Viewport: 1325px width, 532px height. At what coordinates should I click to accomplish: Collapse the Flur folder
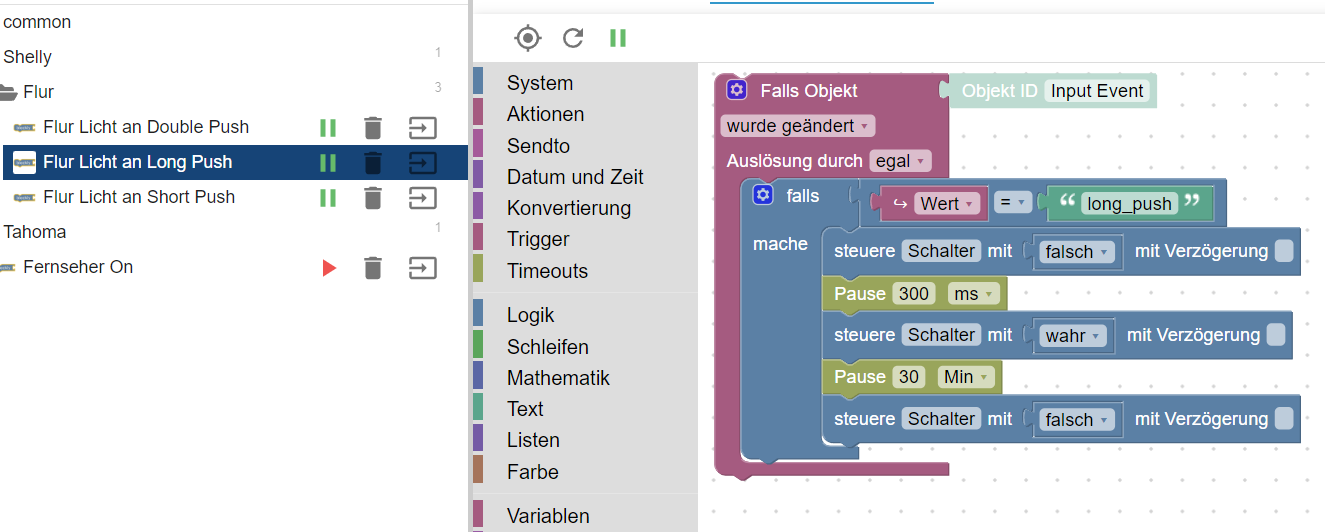click(9, 92)
